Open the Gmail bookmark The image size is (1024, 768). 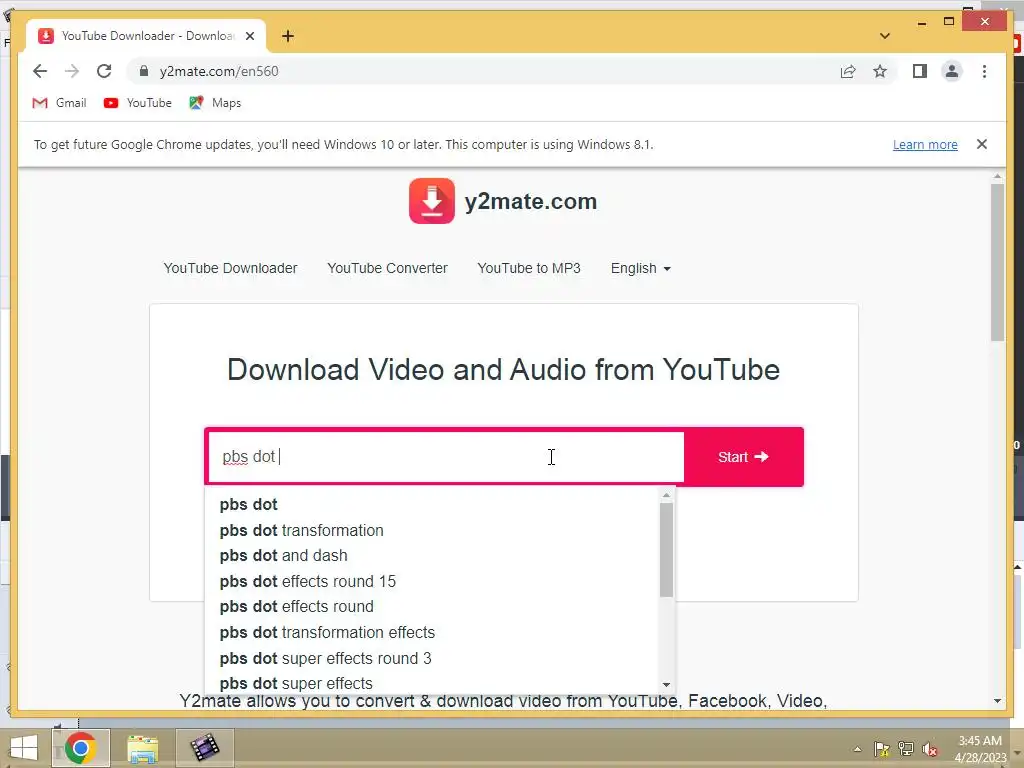tap(59, 103)
